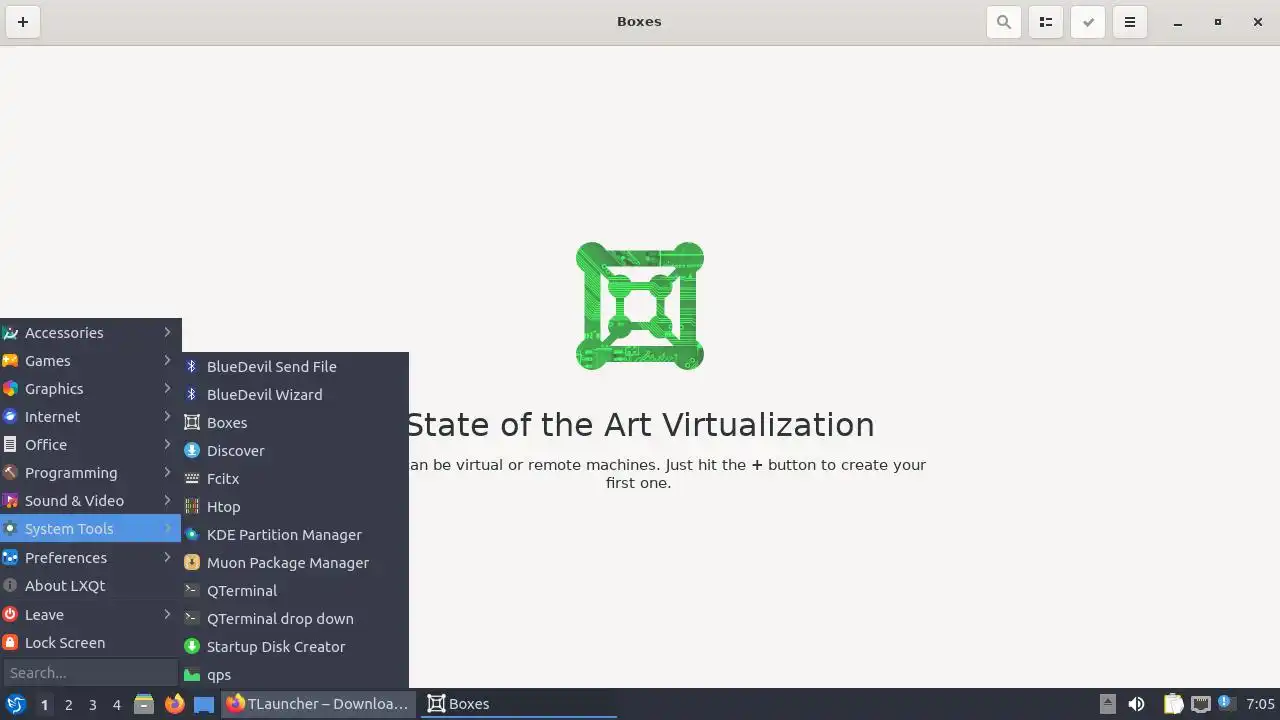The height and width of the screenshot is (720, 1280).
Task: Switch to virtual desktop 3
Action: [x=92, y=705]
